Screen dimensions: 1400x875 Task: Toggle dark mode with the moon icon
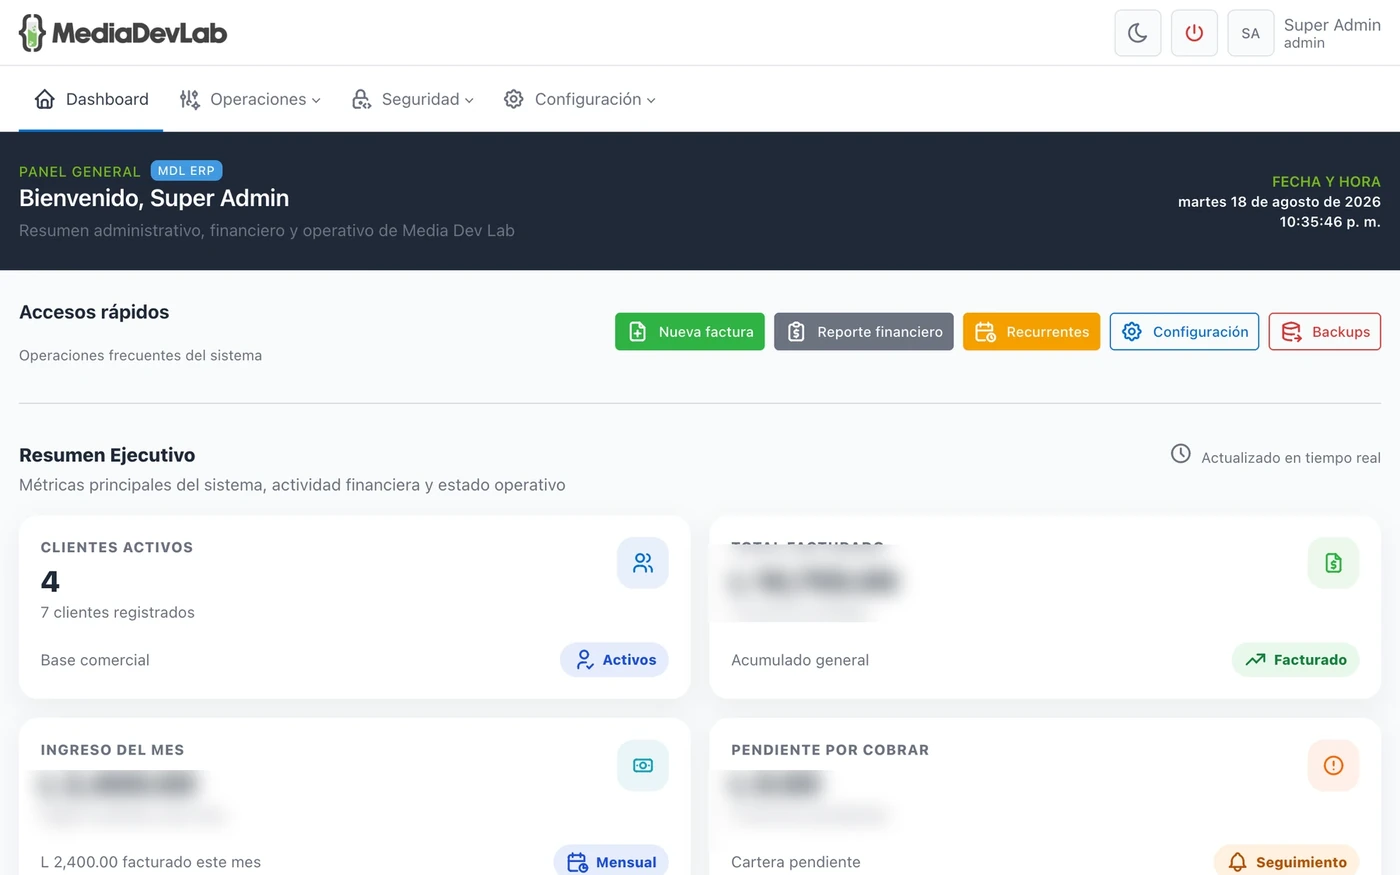[x=1138, y=33]
